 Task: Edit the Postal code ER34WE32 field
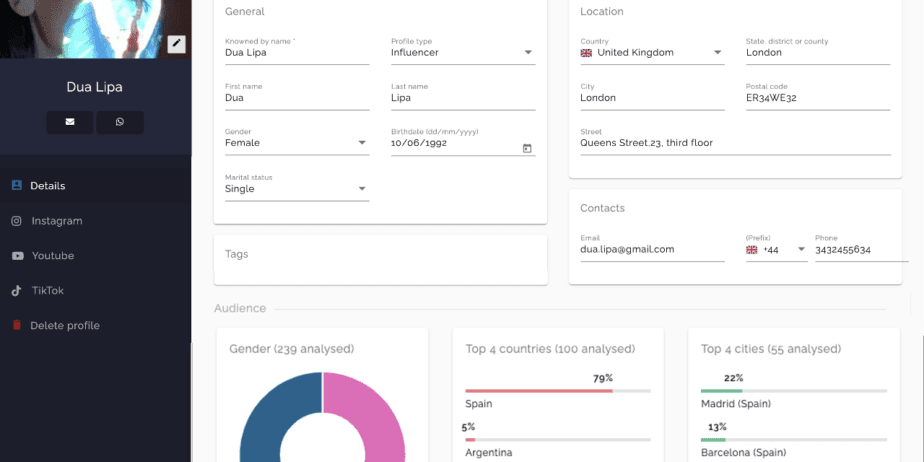[x=818, y=96]
